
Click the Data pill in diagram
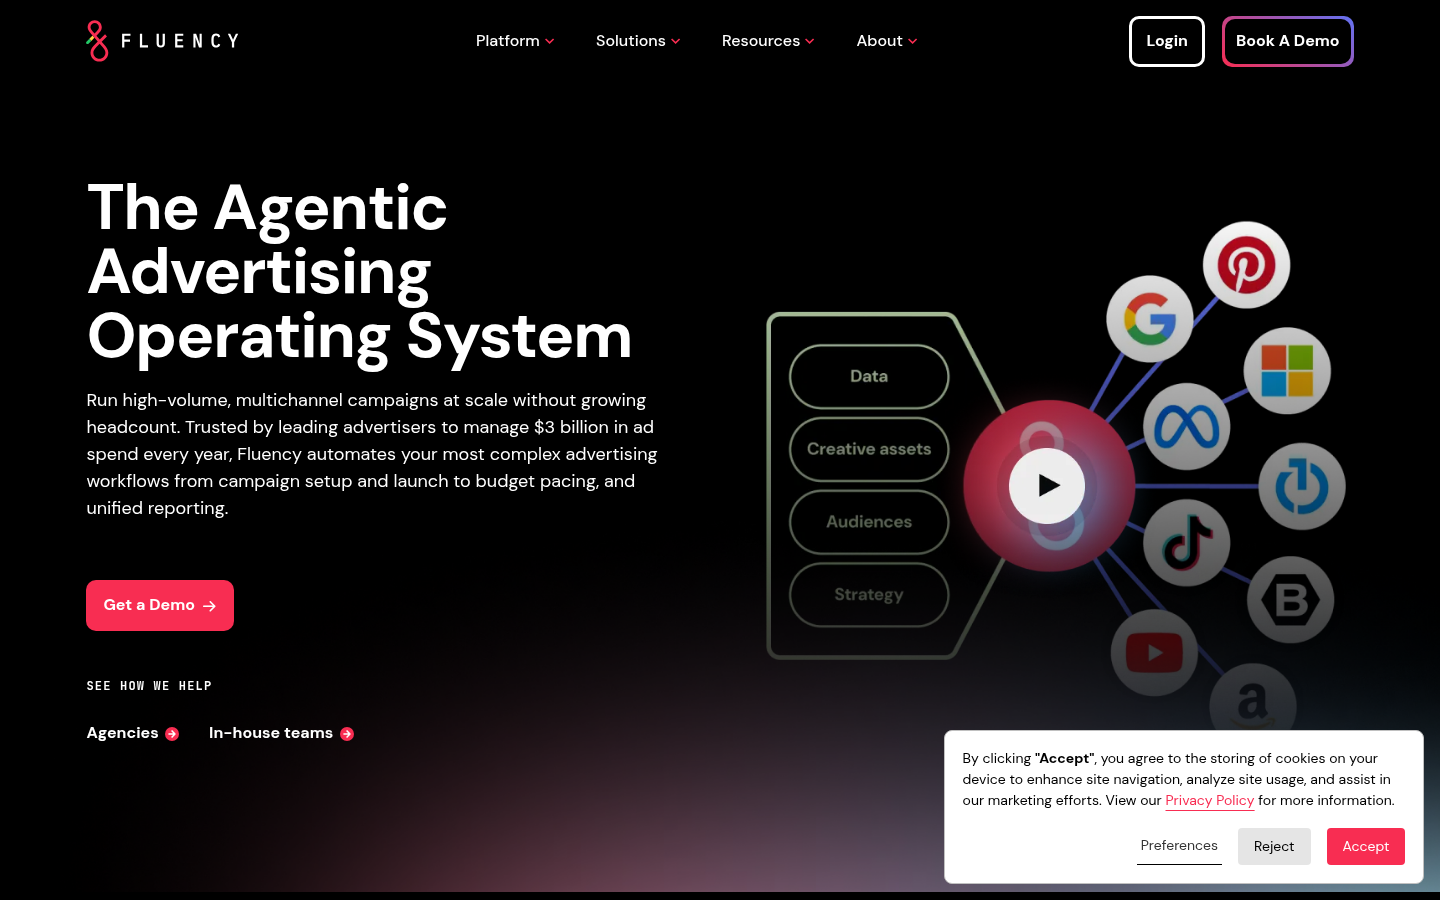point(869,377)
